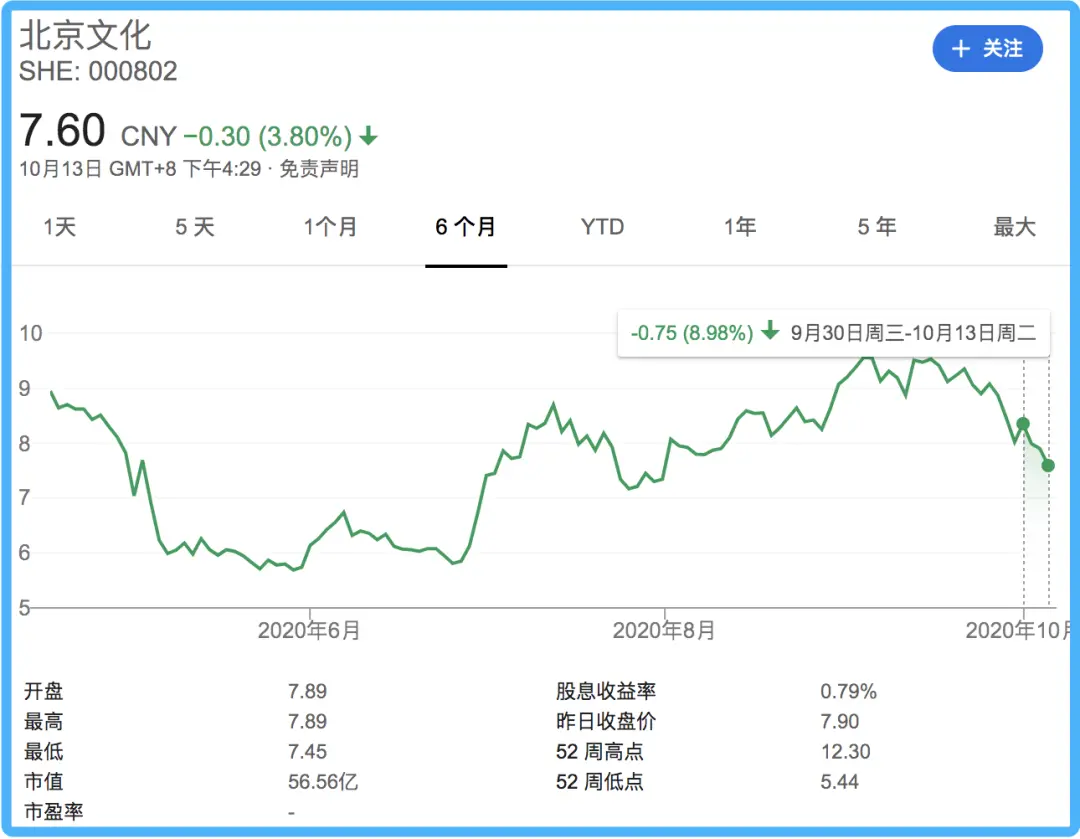This screenshot has width=1080, height=839.
Task: Click the CNY currency label
Action: 149,136
